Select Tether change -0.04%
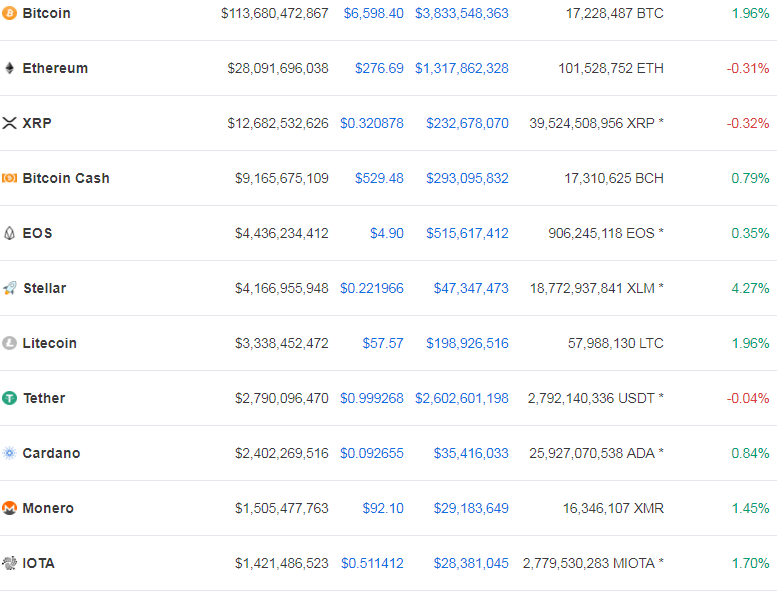 [748, 398]
